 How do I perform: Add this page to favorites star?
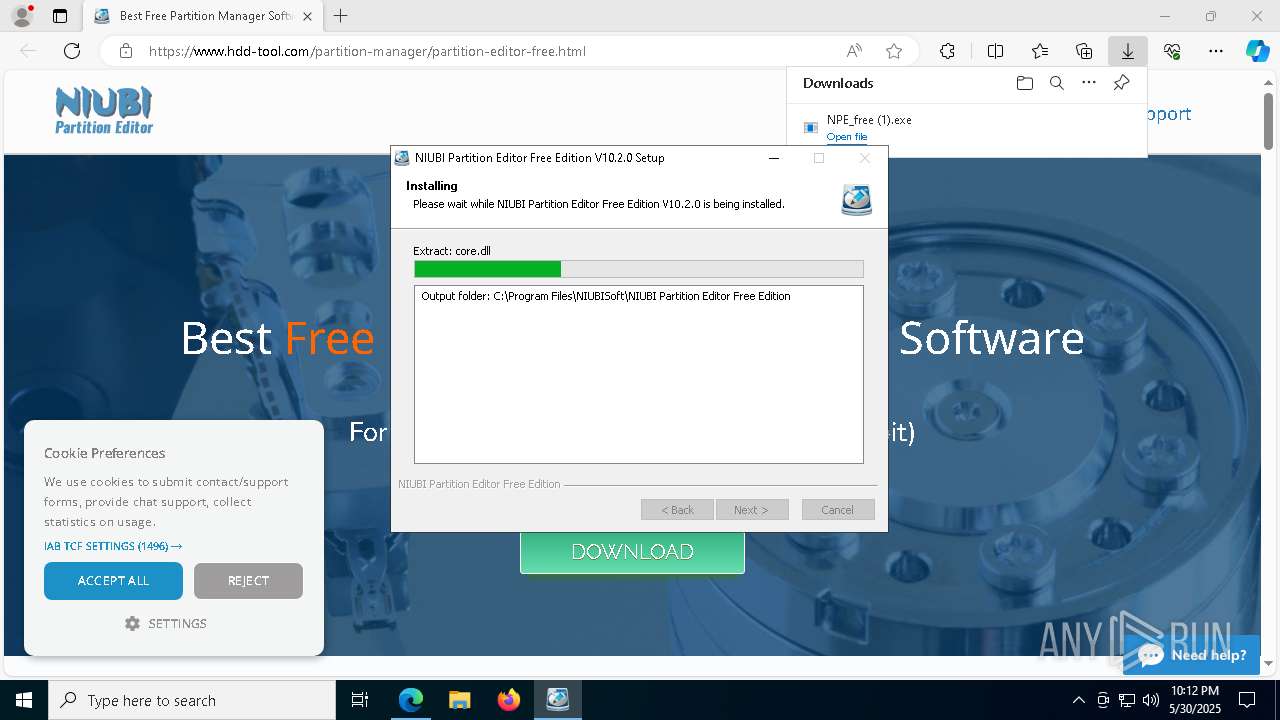pos(894,51)
